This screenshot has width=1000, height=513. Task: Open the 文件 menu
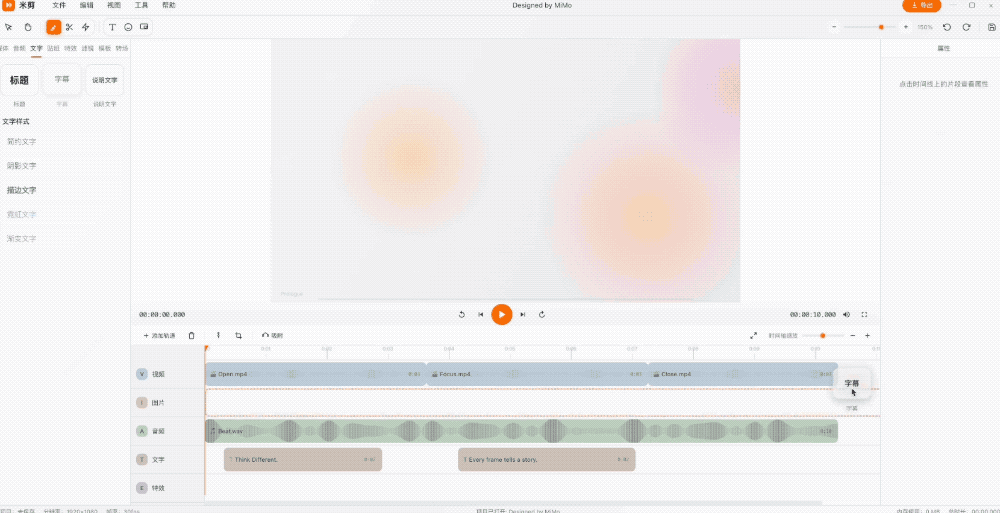click(59, 5)
